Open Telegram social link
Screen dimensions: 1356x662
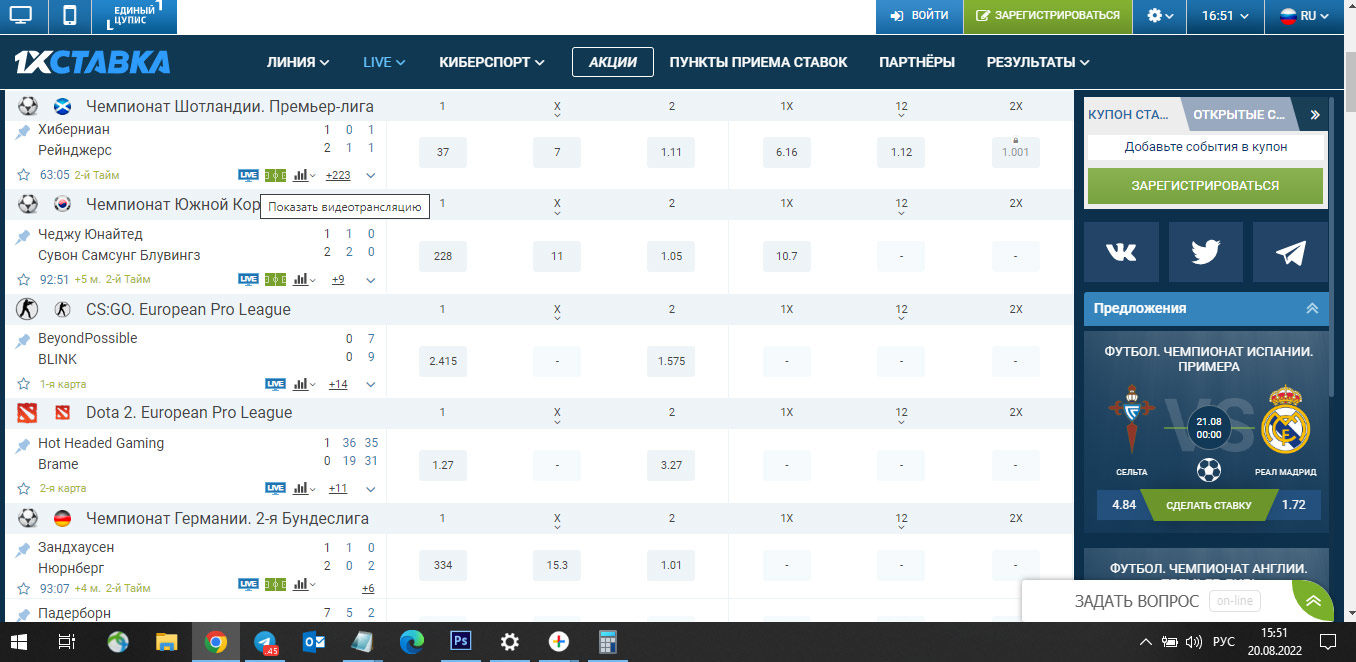click(1290, 252)
